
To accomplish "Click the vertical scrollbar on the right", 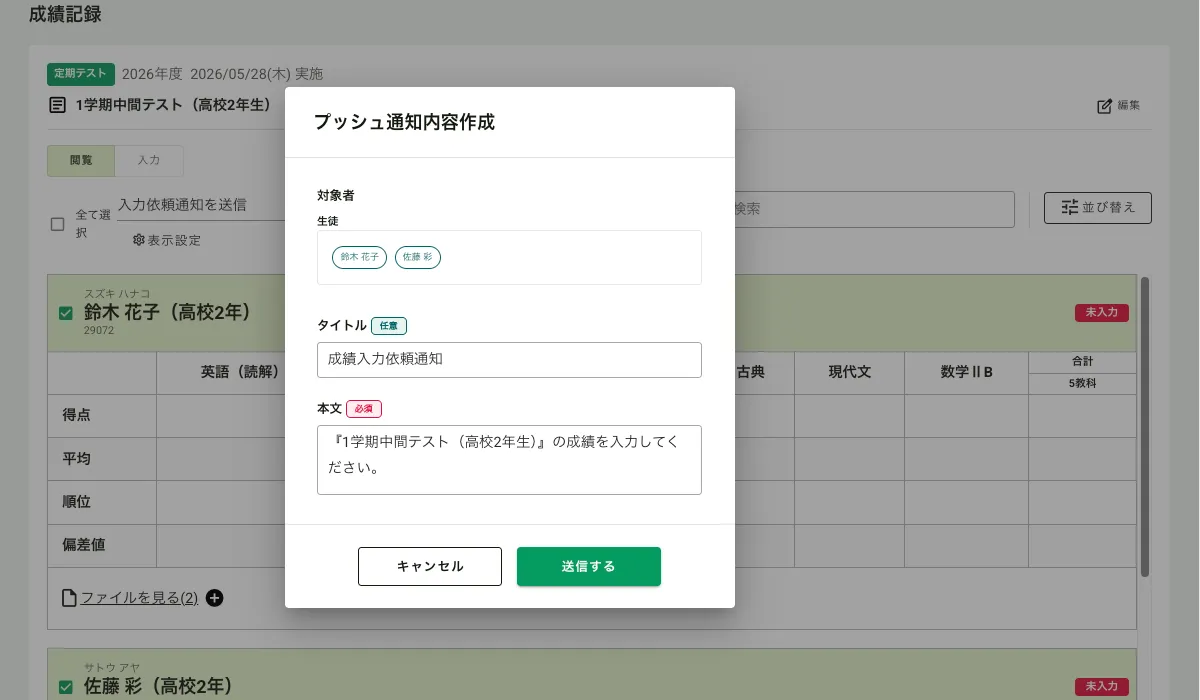I will tap(1145, 430).
